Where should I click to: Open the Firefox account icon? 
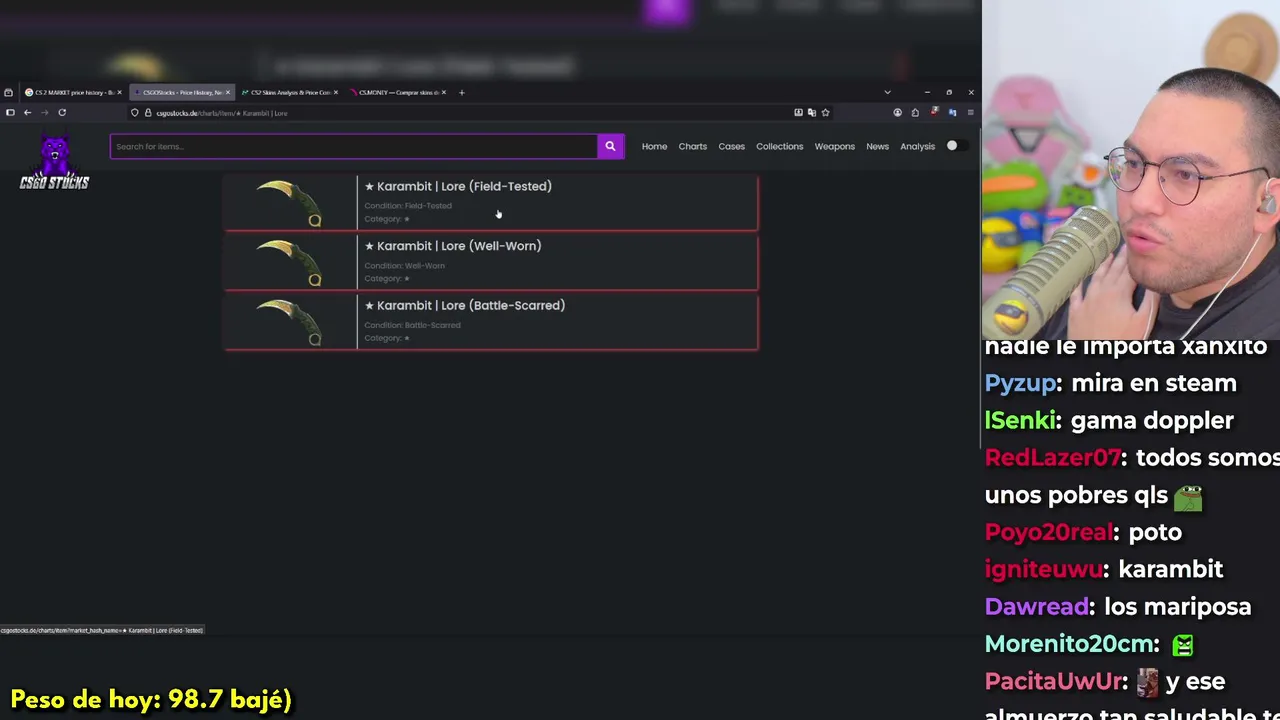point(897,113)
